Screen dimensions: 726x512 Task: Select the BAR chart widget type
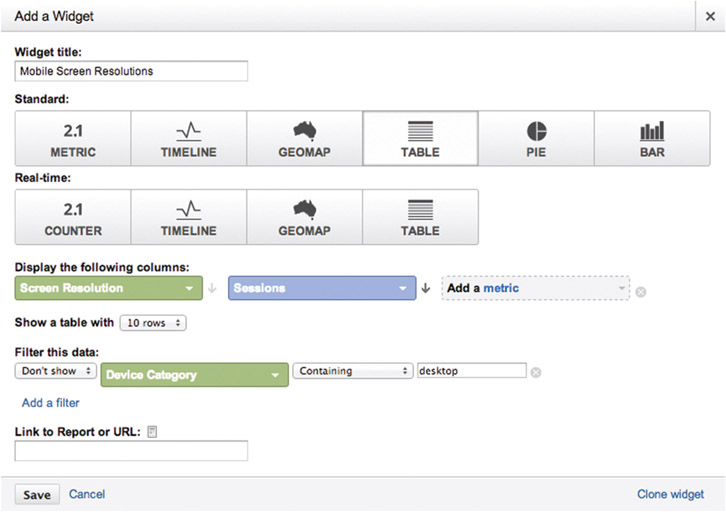click(652, 138)
